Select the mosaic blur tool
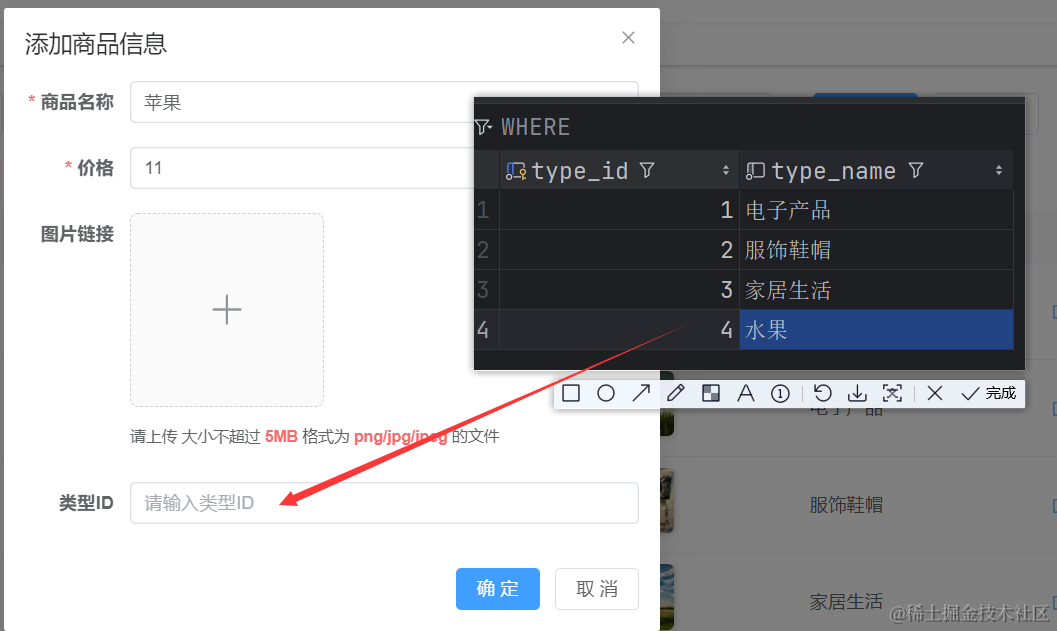 (711, 393)
